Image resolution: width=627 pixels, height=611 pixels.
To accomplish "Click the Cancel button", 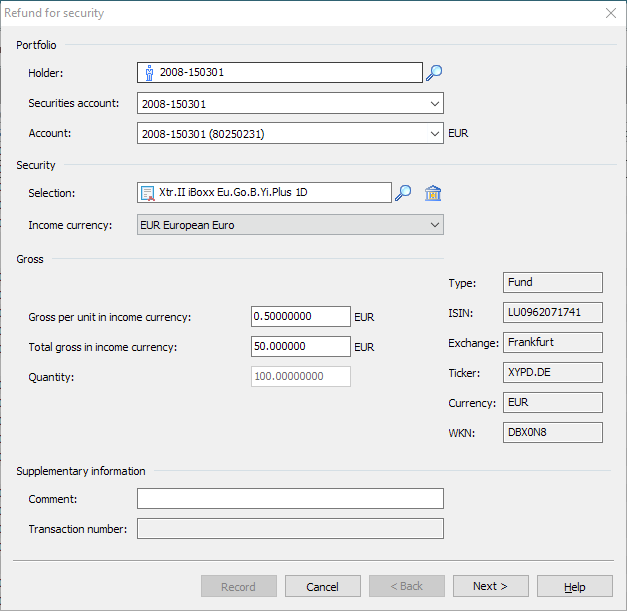I will 322,586.
